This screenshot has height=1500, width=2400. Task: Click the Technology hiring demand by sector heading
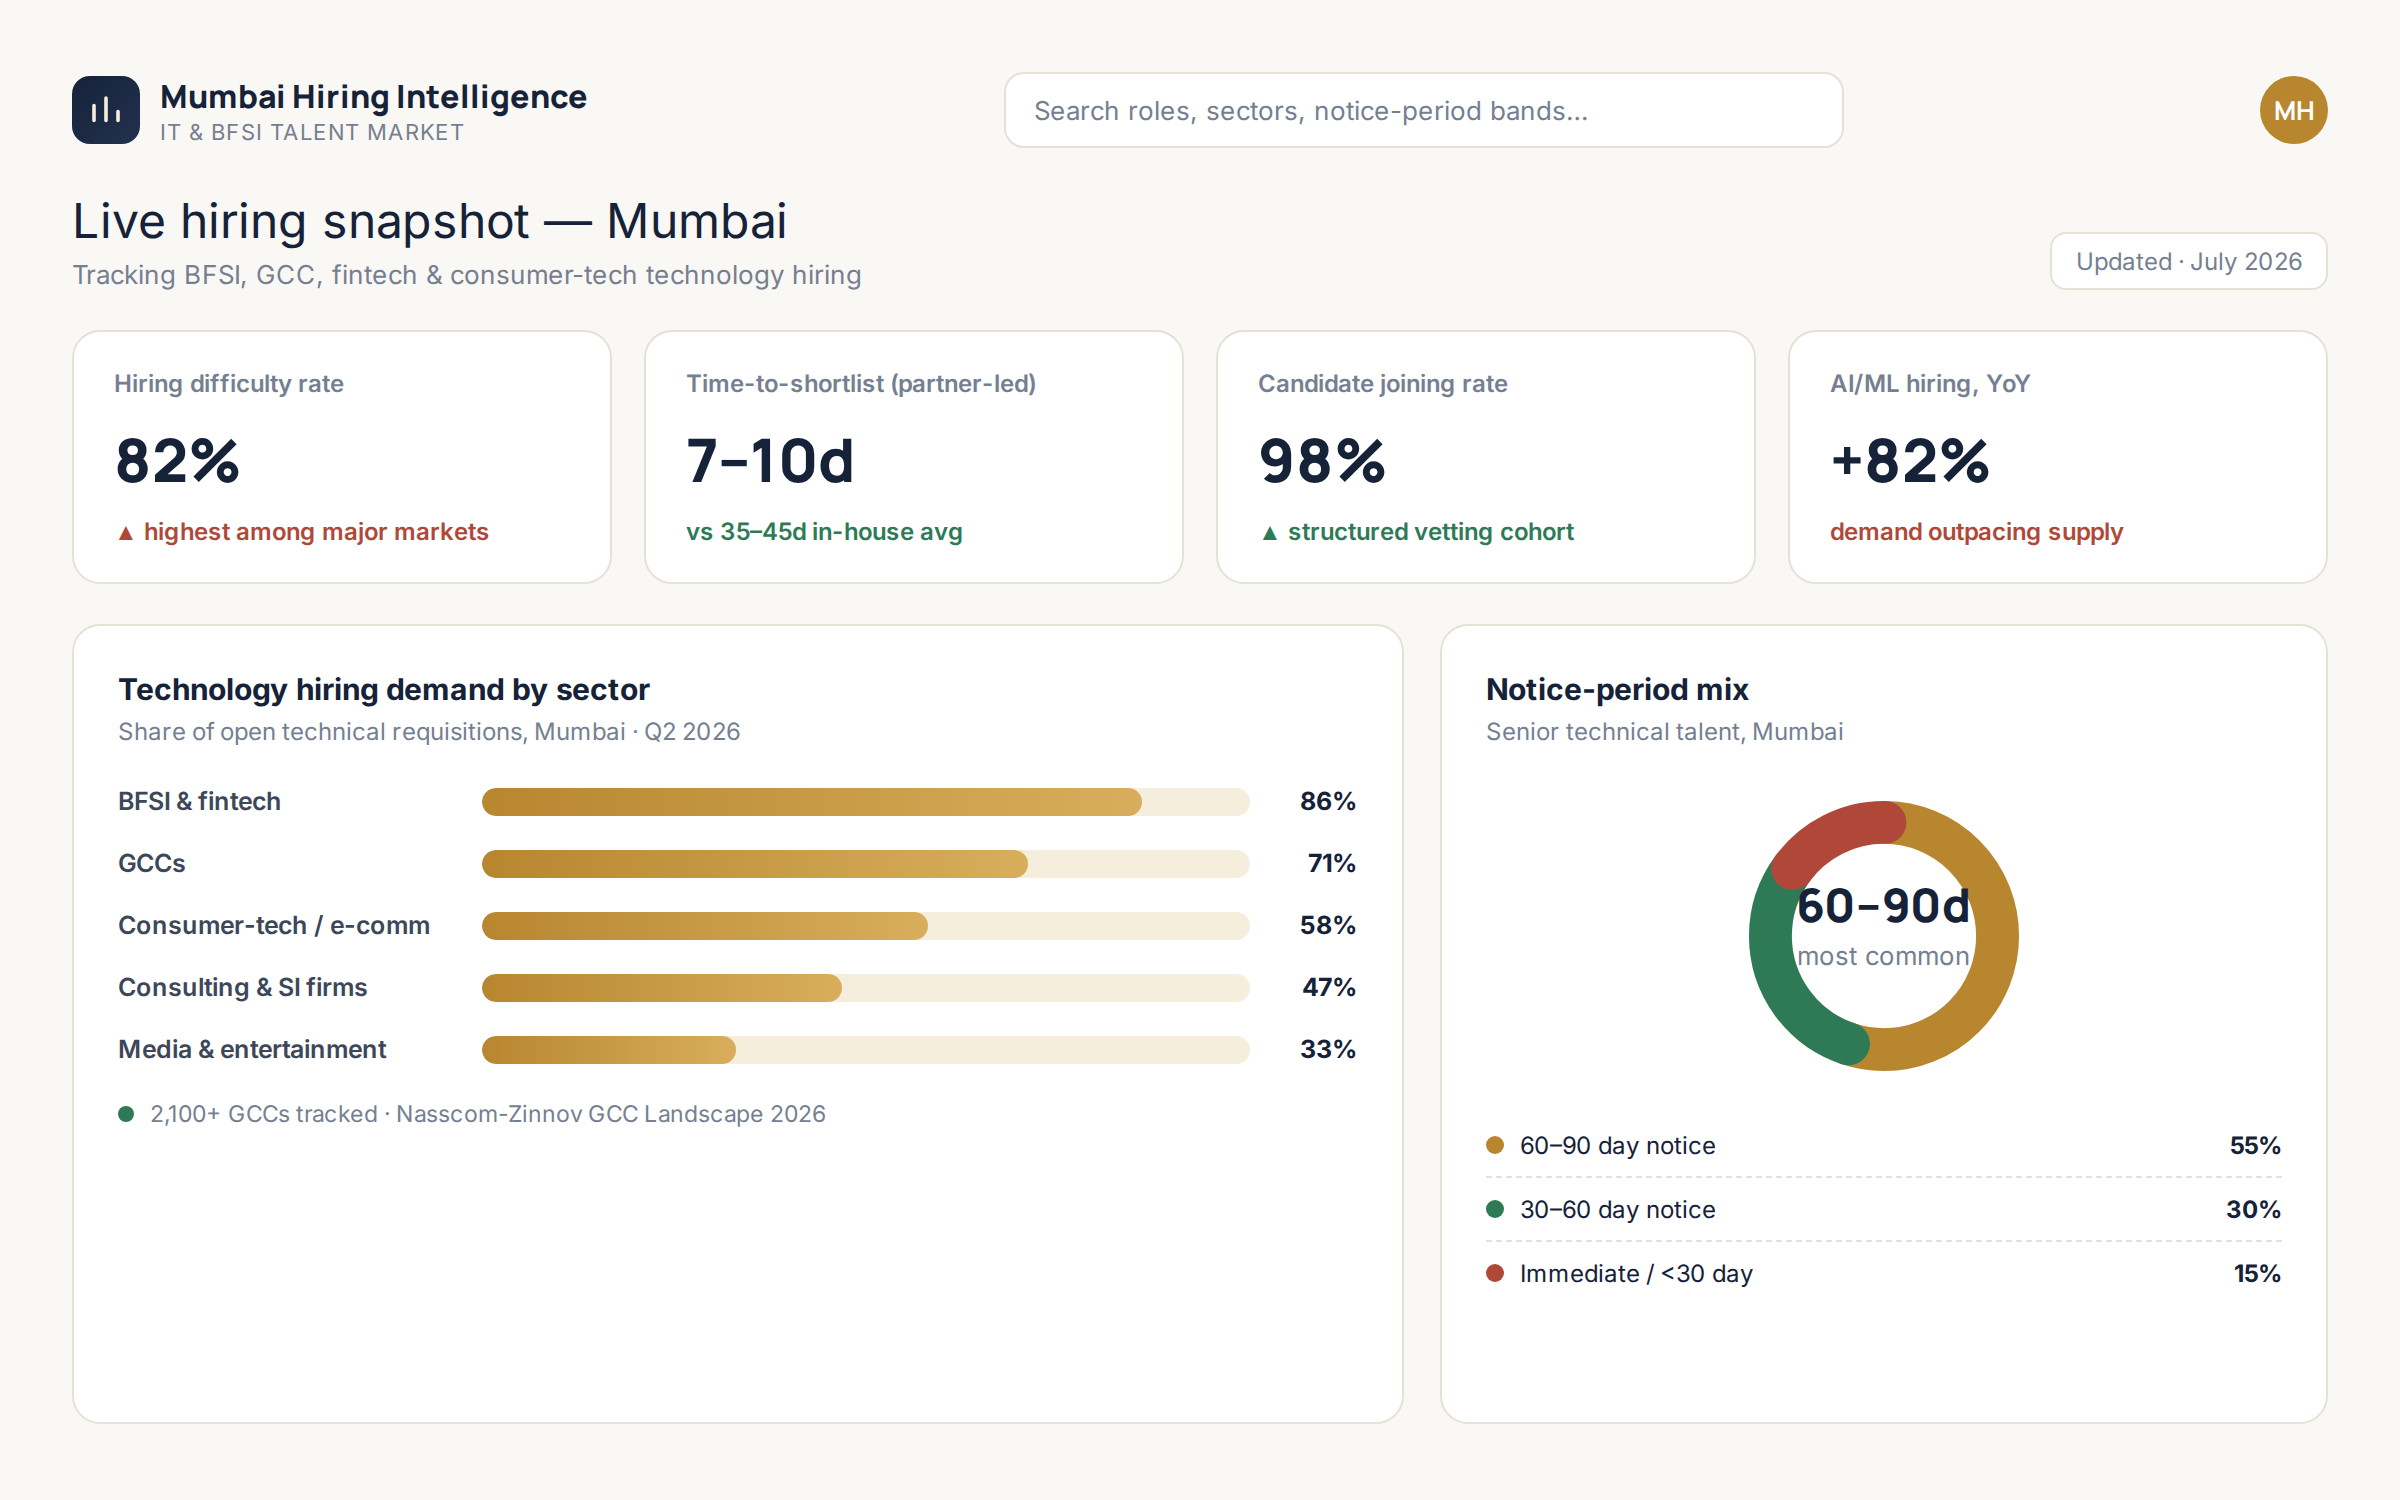click(x=384, y=690)
